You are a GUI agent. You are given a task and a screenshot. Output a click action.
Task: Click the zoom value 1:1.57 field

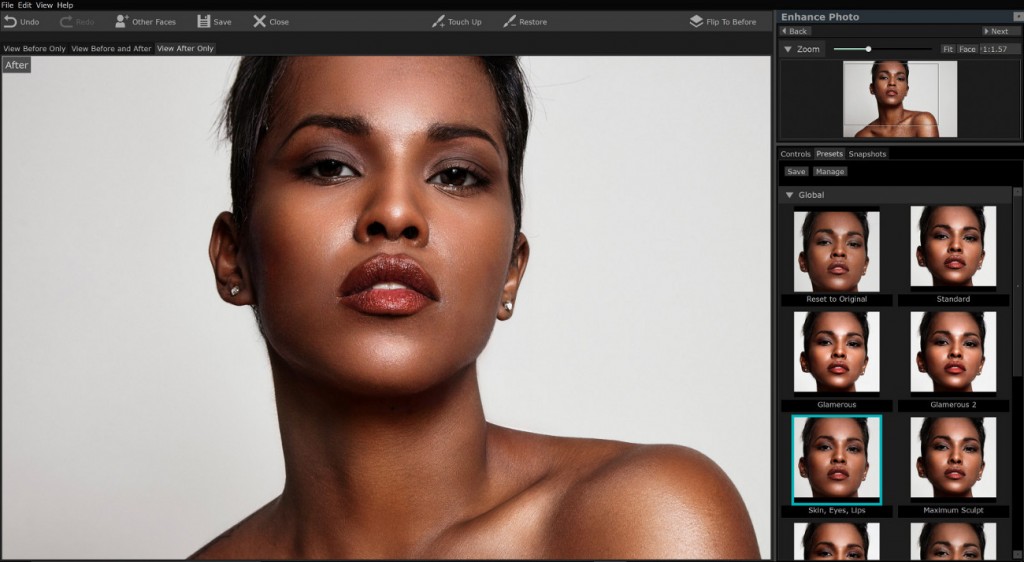pos(999,49)
